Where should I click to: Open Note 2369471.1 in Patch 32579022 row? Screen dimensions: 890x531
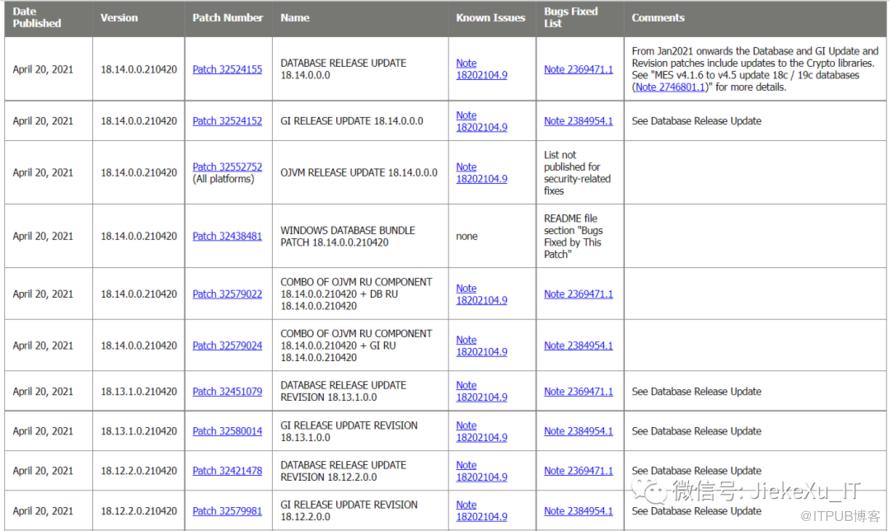click(x=578, y=294)
